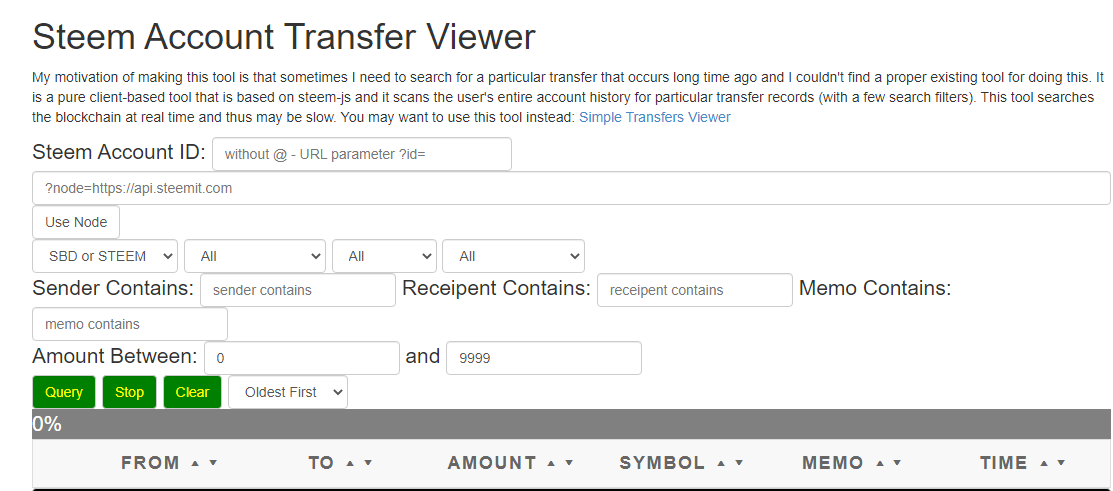The image size is (1113, 491).
Task: Sort by the TO column header
Action: [x=321, y=463]
